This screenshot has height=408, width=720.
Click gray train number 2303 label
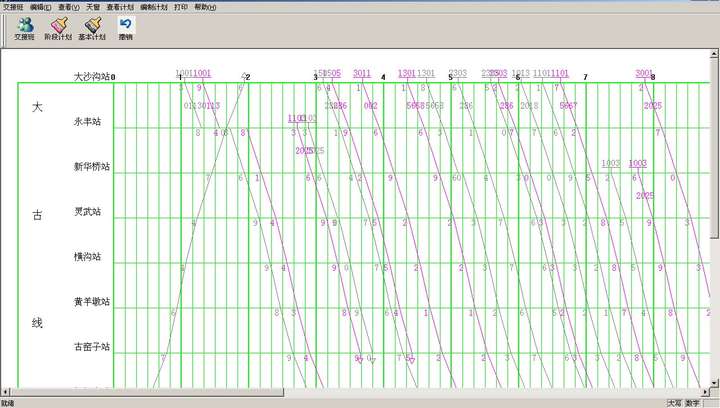click(458, 73)
